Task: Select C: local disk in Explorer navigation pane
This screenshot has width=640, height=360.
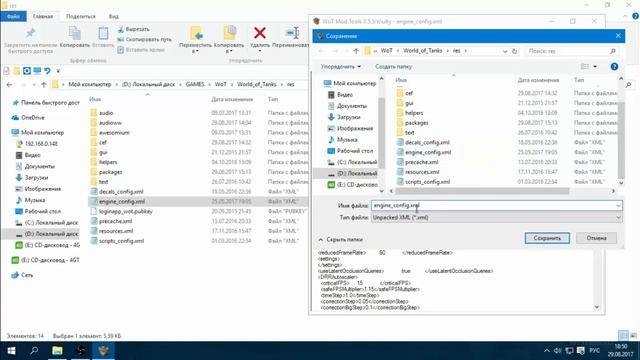Action: pos(51,222)
